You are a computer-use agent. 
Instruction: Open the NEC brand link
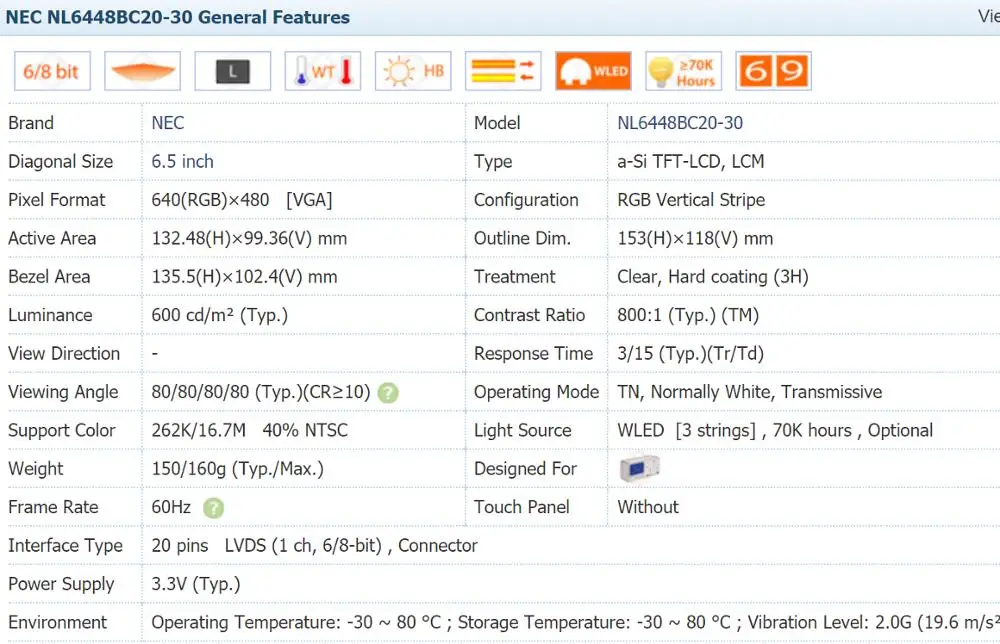tap(168, 123)
